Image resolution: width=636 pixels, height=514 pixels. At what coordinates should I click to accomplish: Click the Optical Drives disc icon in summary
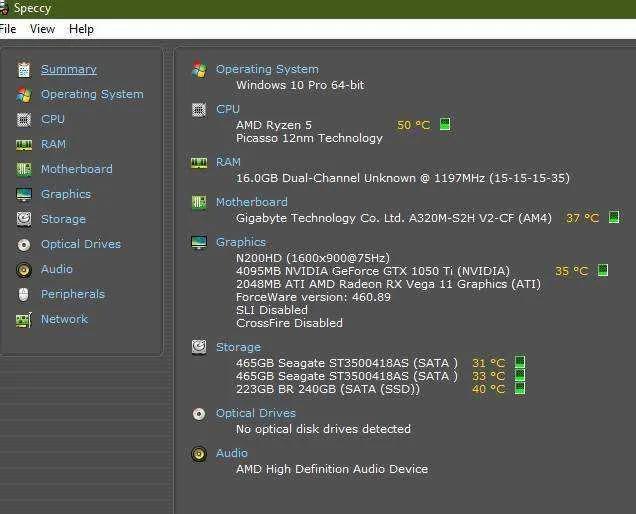[x=199, y=414]
